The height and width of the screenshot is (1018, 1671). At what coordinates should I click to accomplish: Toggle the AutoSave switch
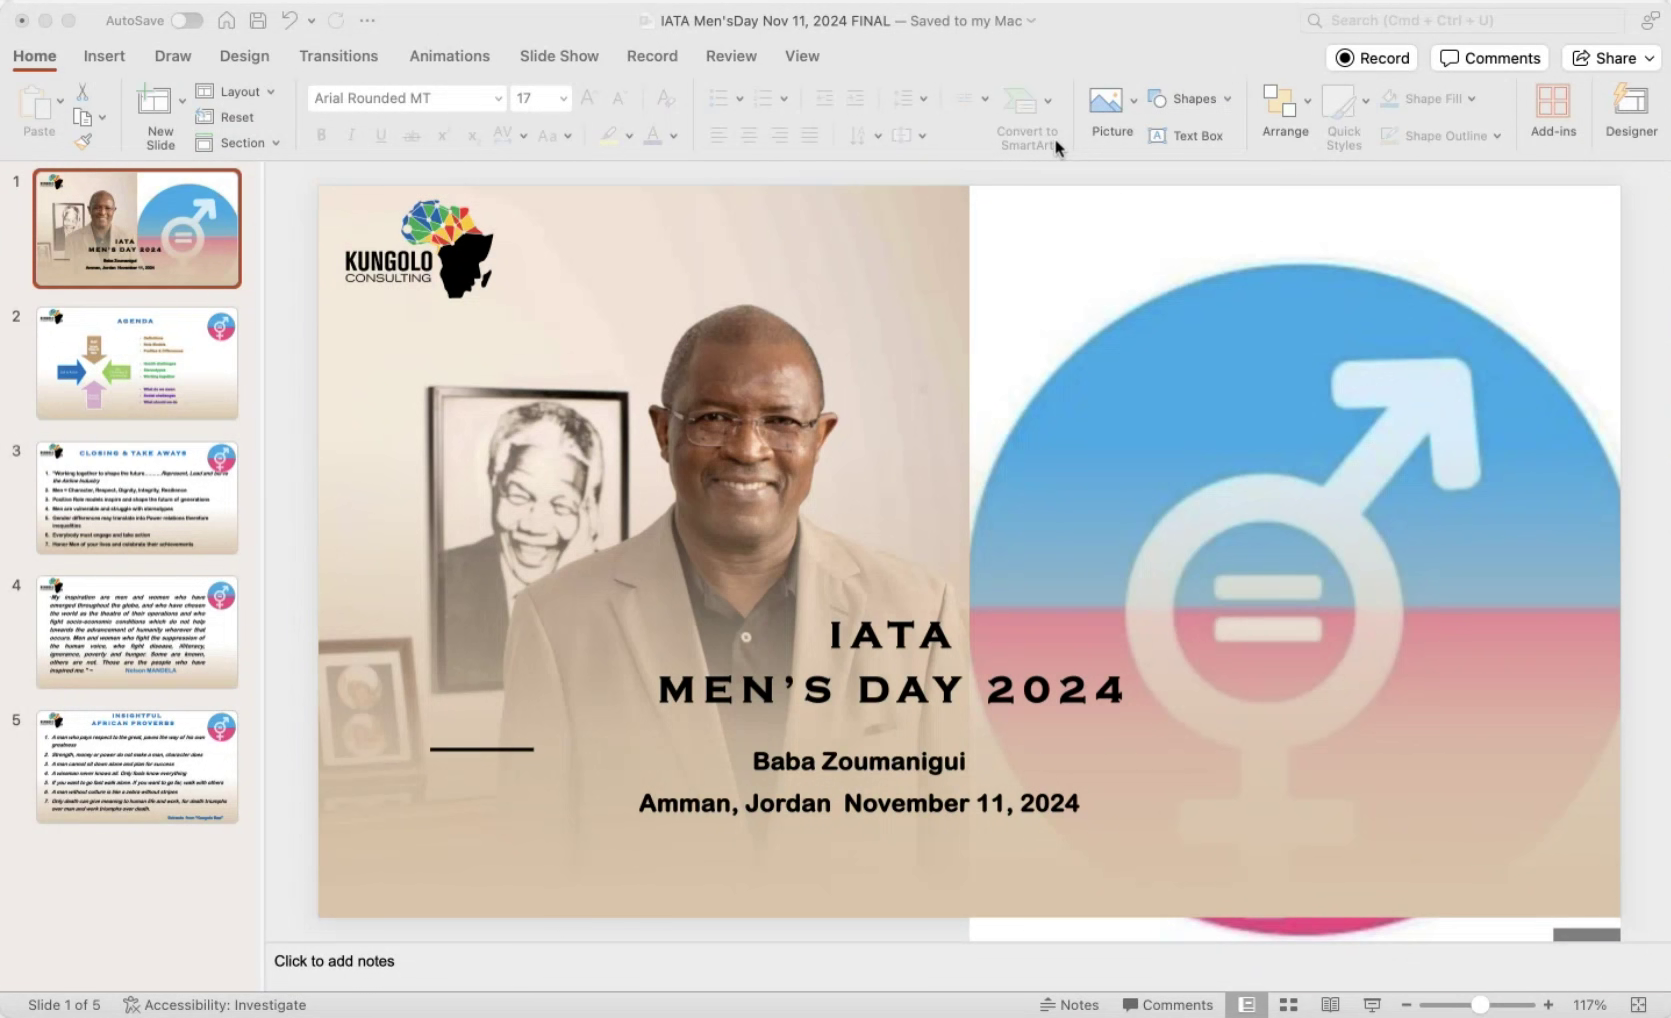pyautogui.click(x=186, y=20)
